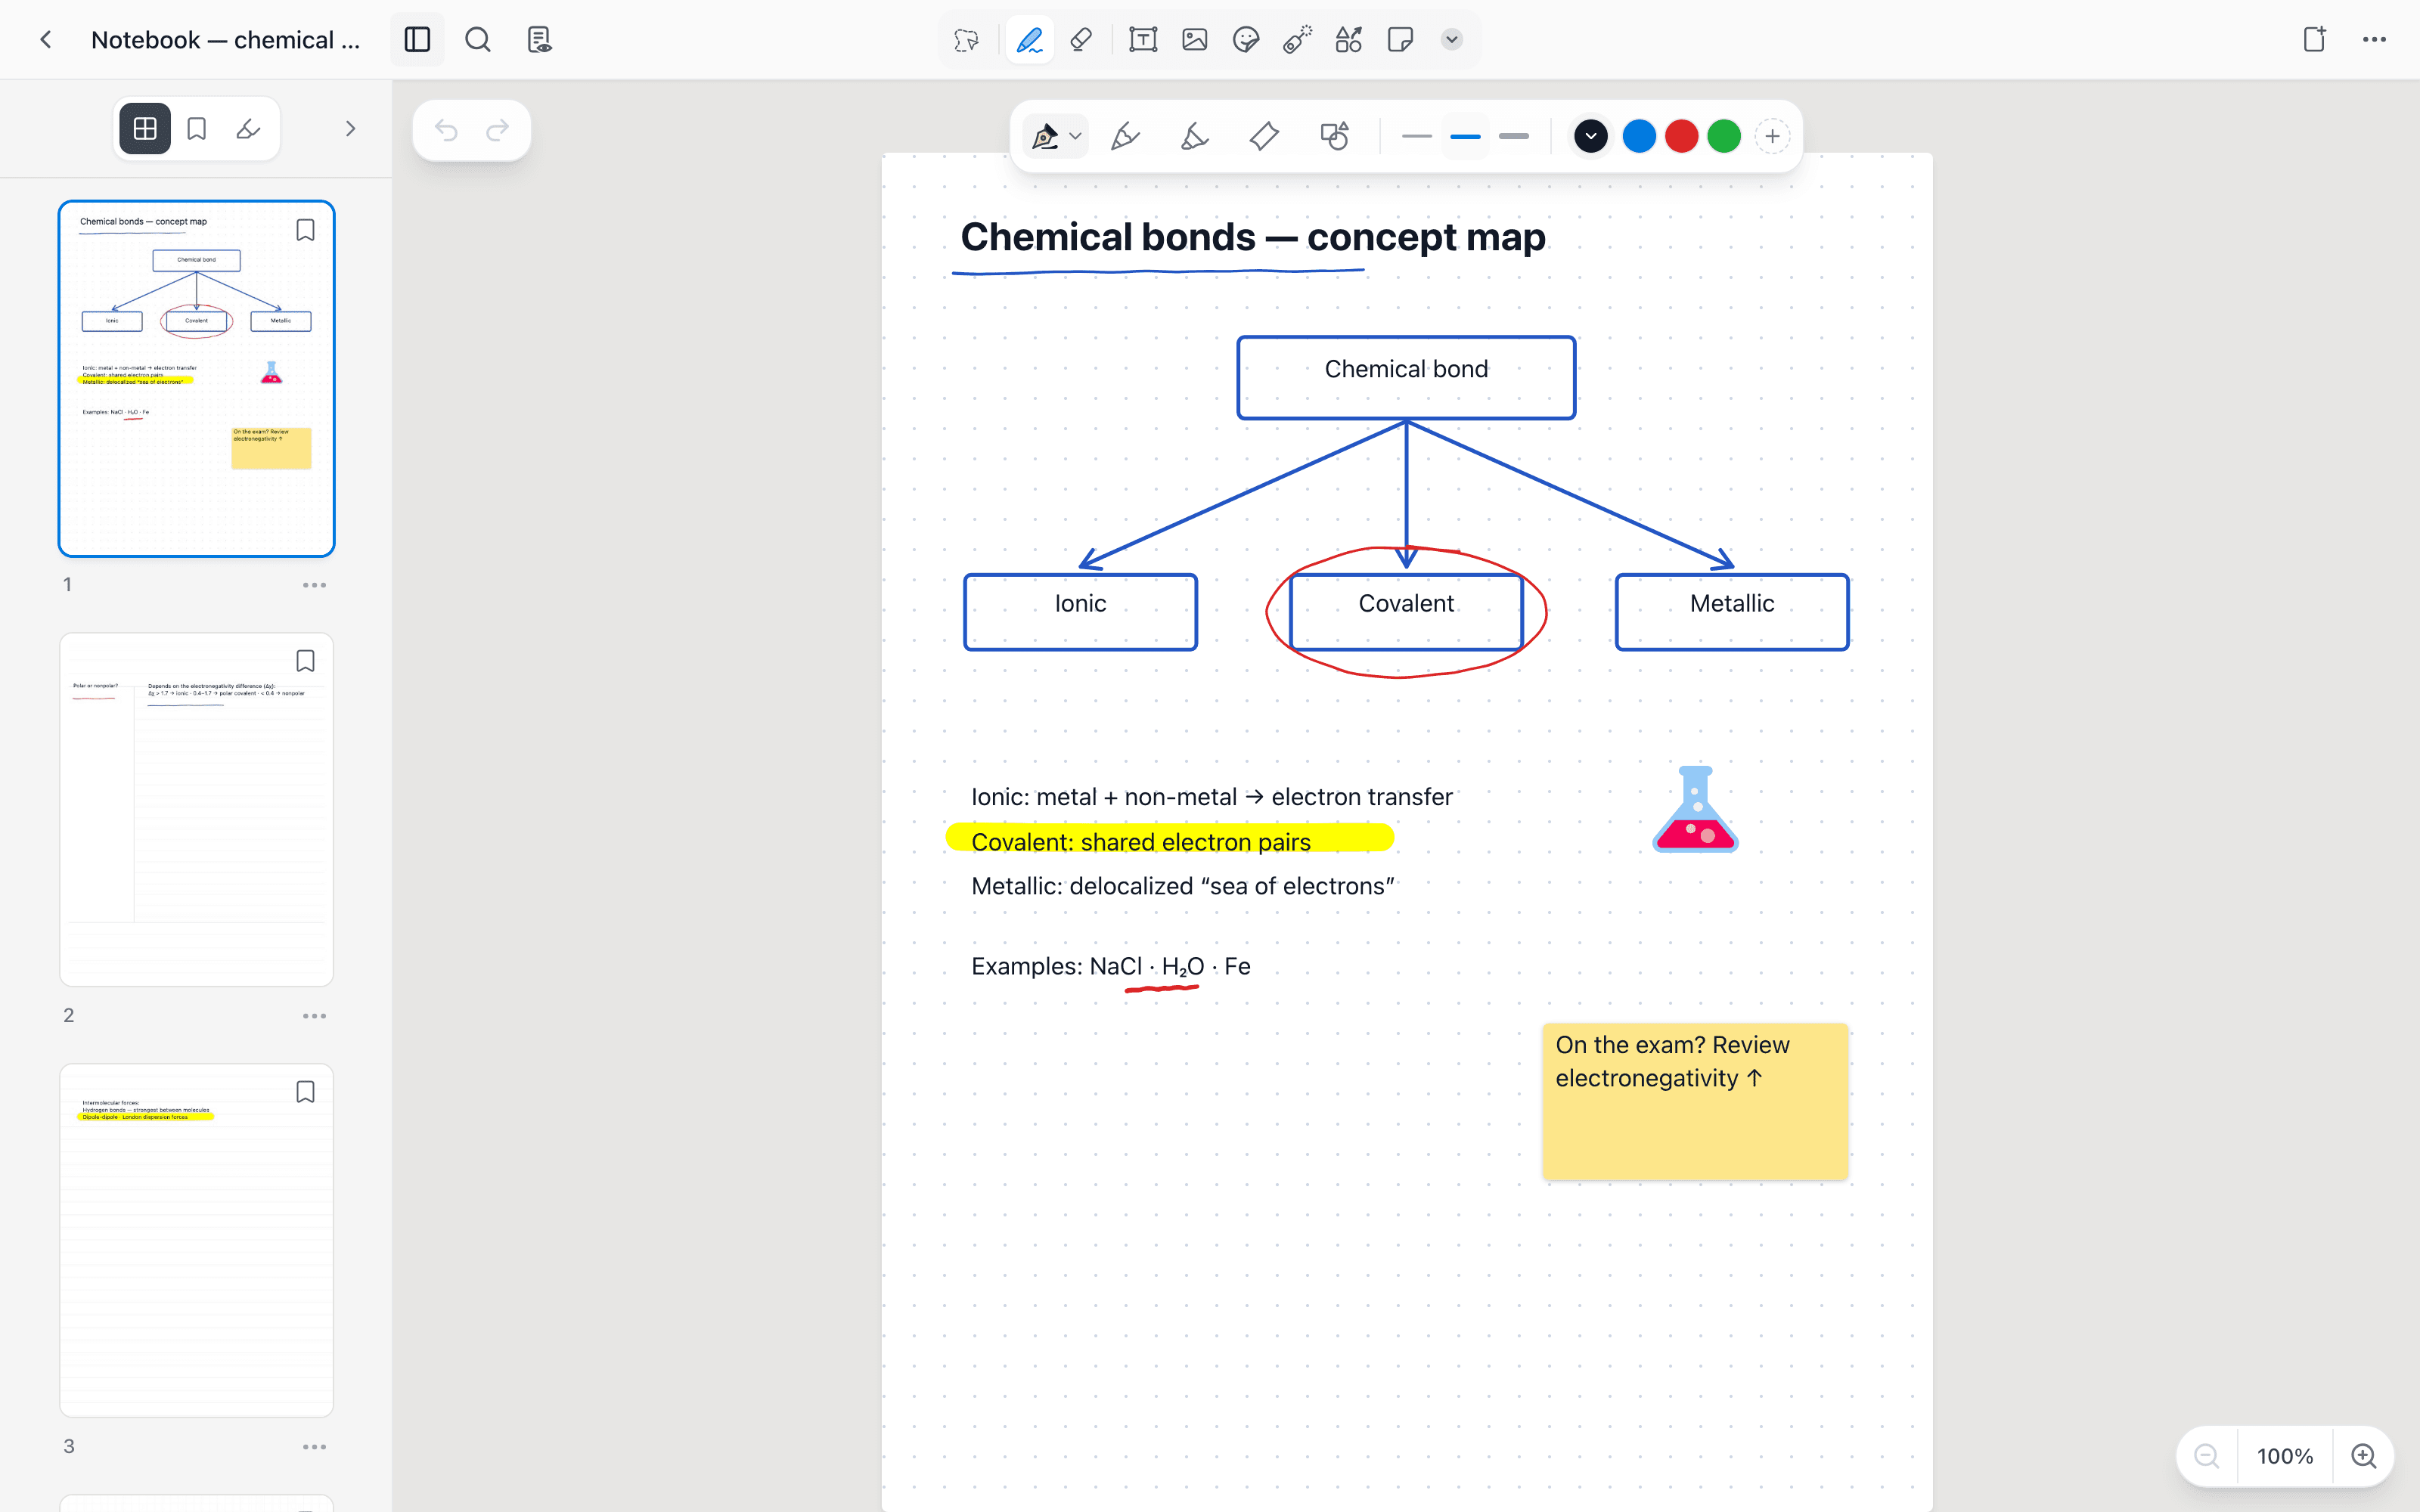
Task: Click the notebook title text
Action: [225, 40]
